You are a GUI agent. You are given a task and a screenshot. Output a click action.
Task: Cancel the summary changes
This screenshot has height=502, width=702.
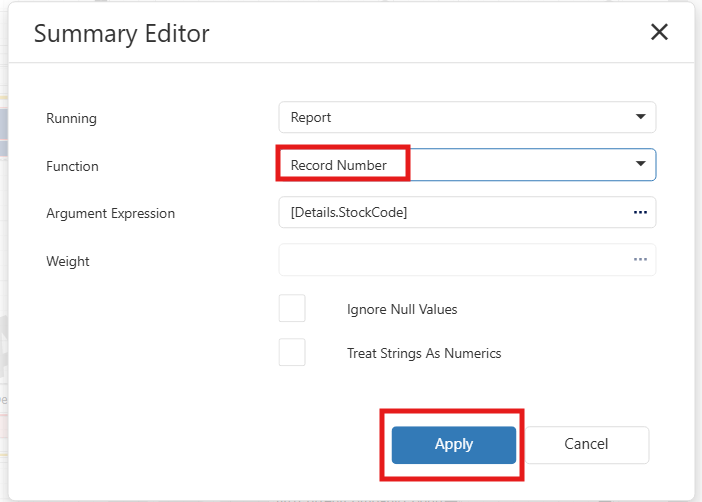[586, 444]
